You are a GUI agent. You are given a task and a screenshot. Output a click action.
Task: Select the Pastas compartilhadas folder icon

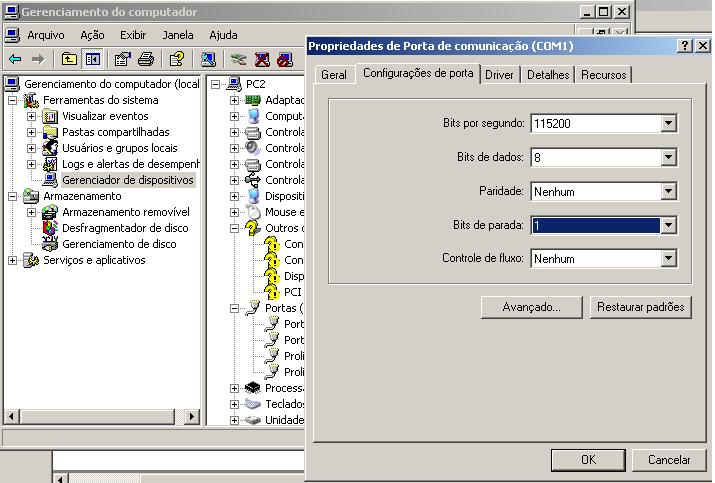pyautogui.click(x=50, y=132)
